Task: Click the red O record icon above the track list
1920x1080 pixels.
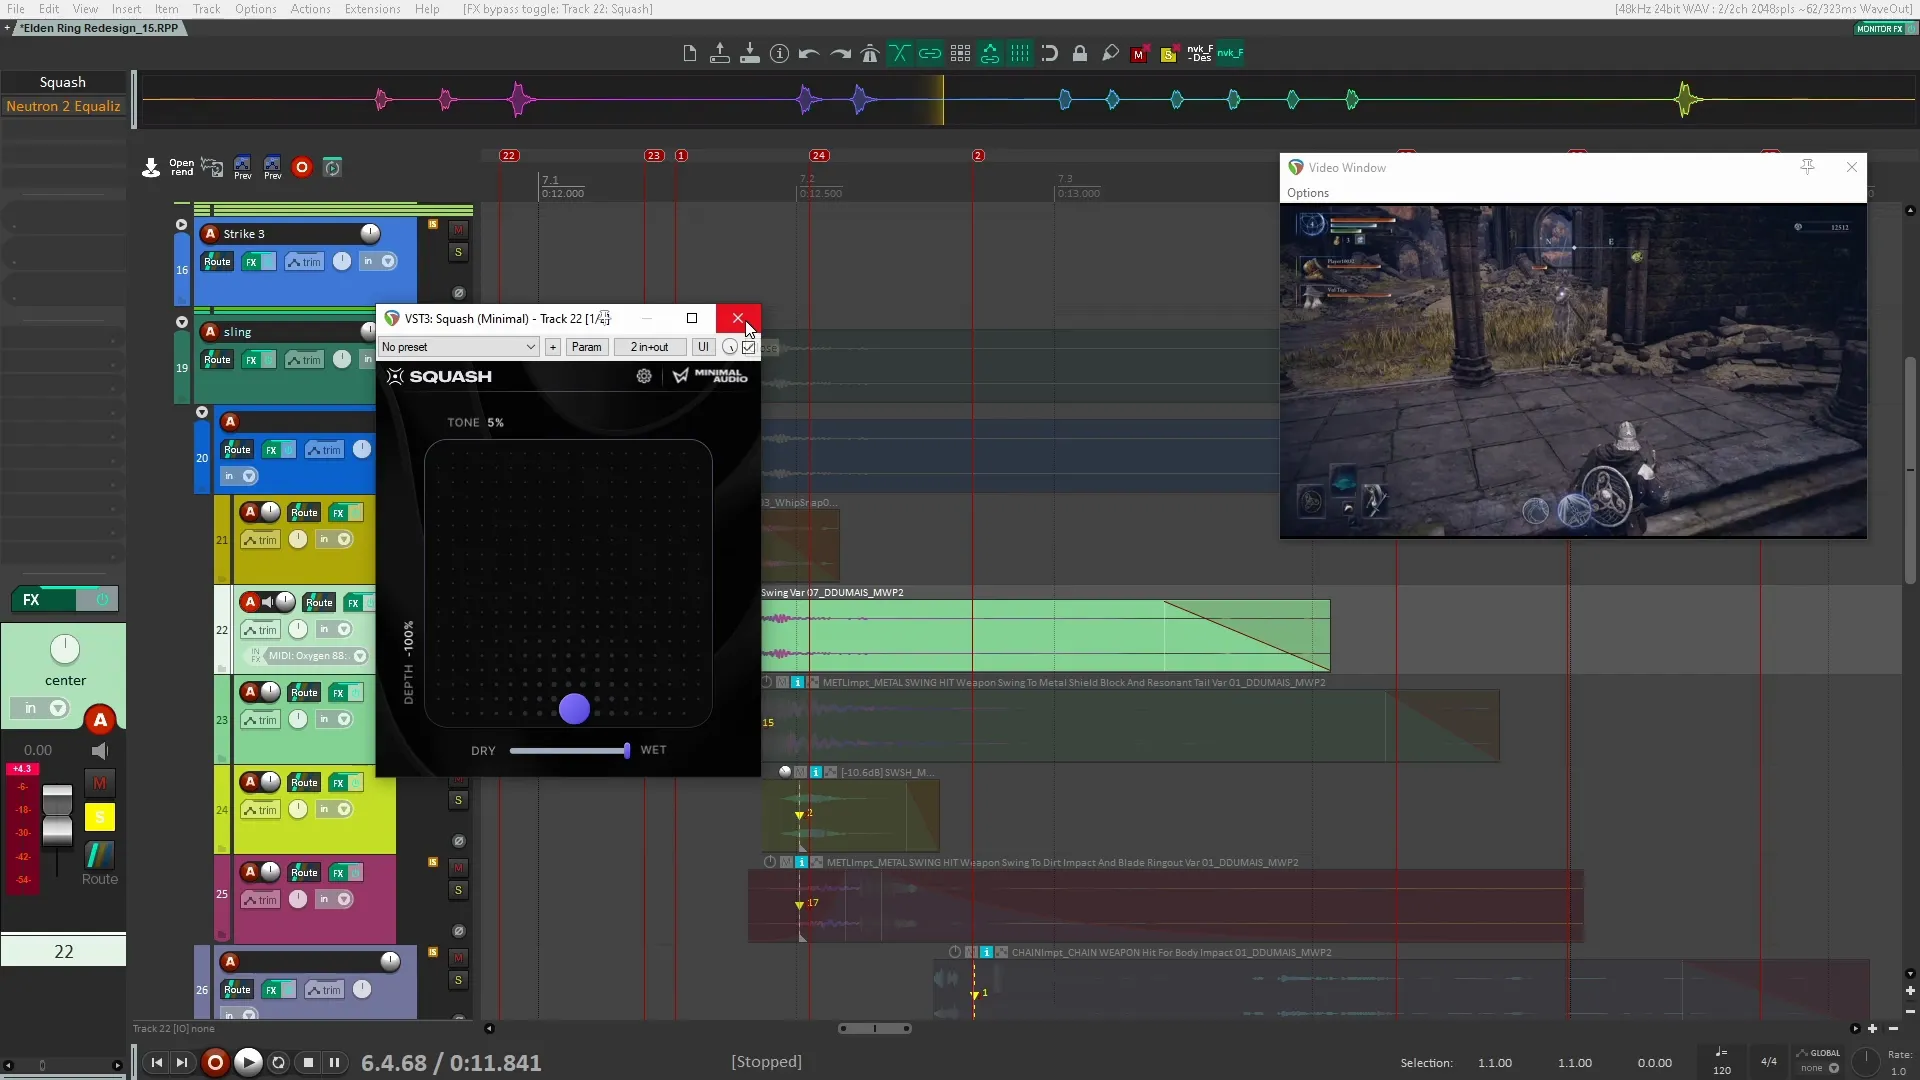Action: click(302, 168)
